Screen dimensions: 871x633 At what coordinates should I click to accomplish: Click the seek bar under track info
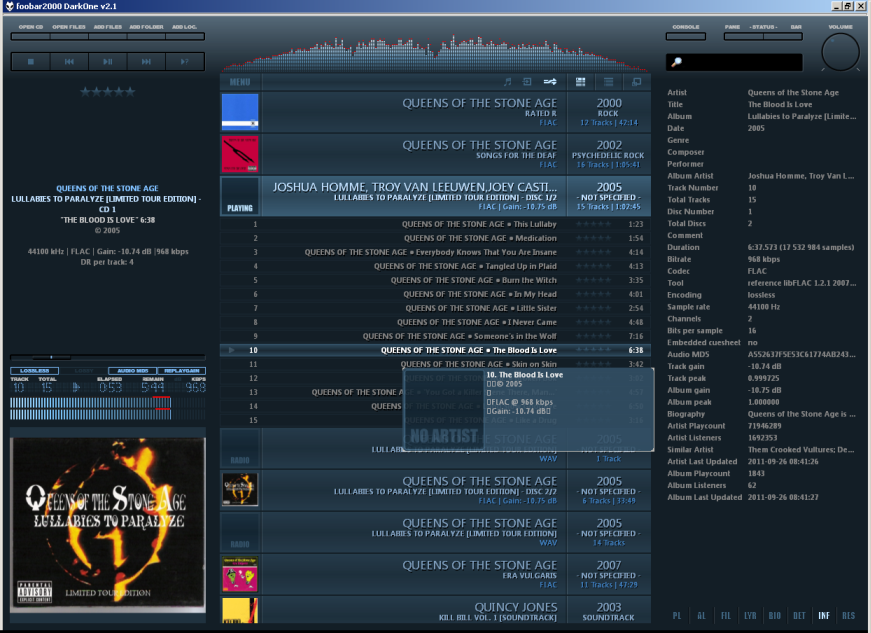pyautogui.click(x=108, y=357)
